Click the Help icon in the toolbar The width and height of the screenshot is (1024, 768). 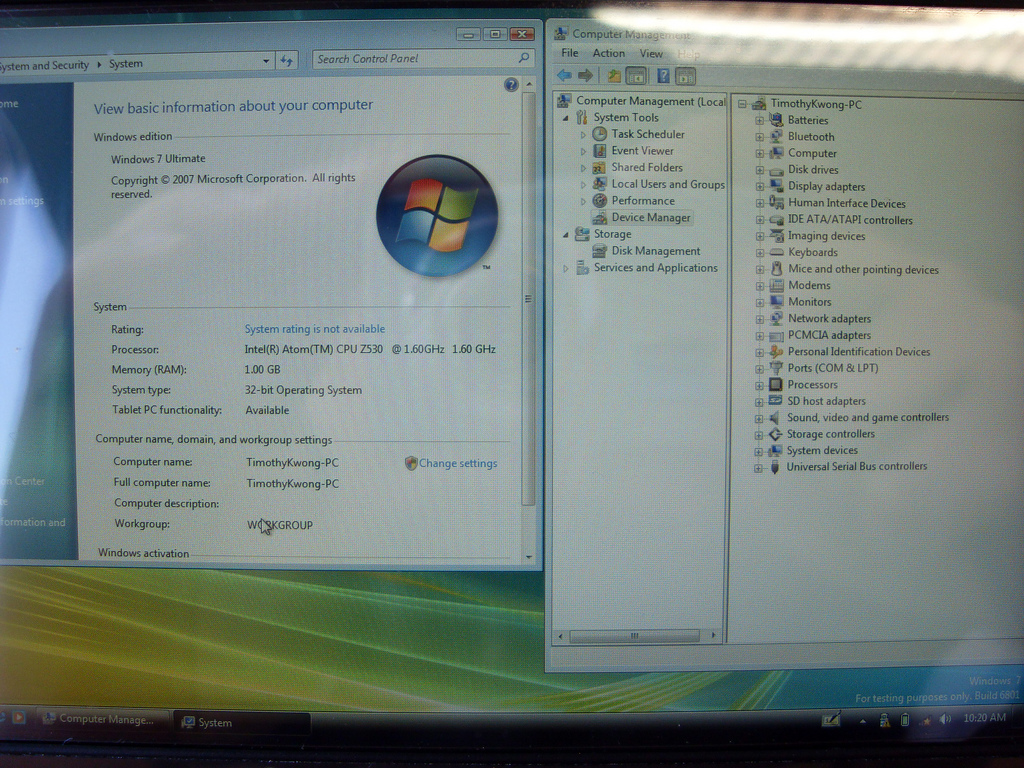662,76
